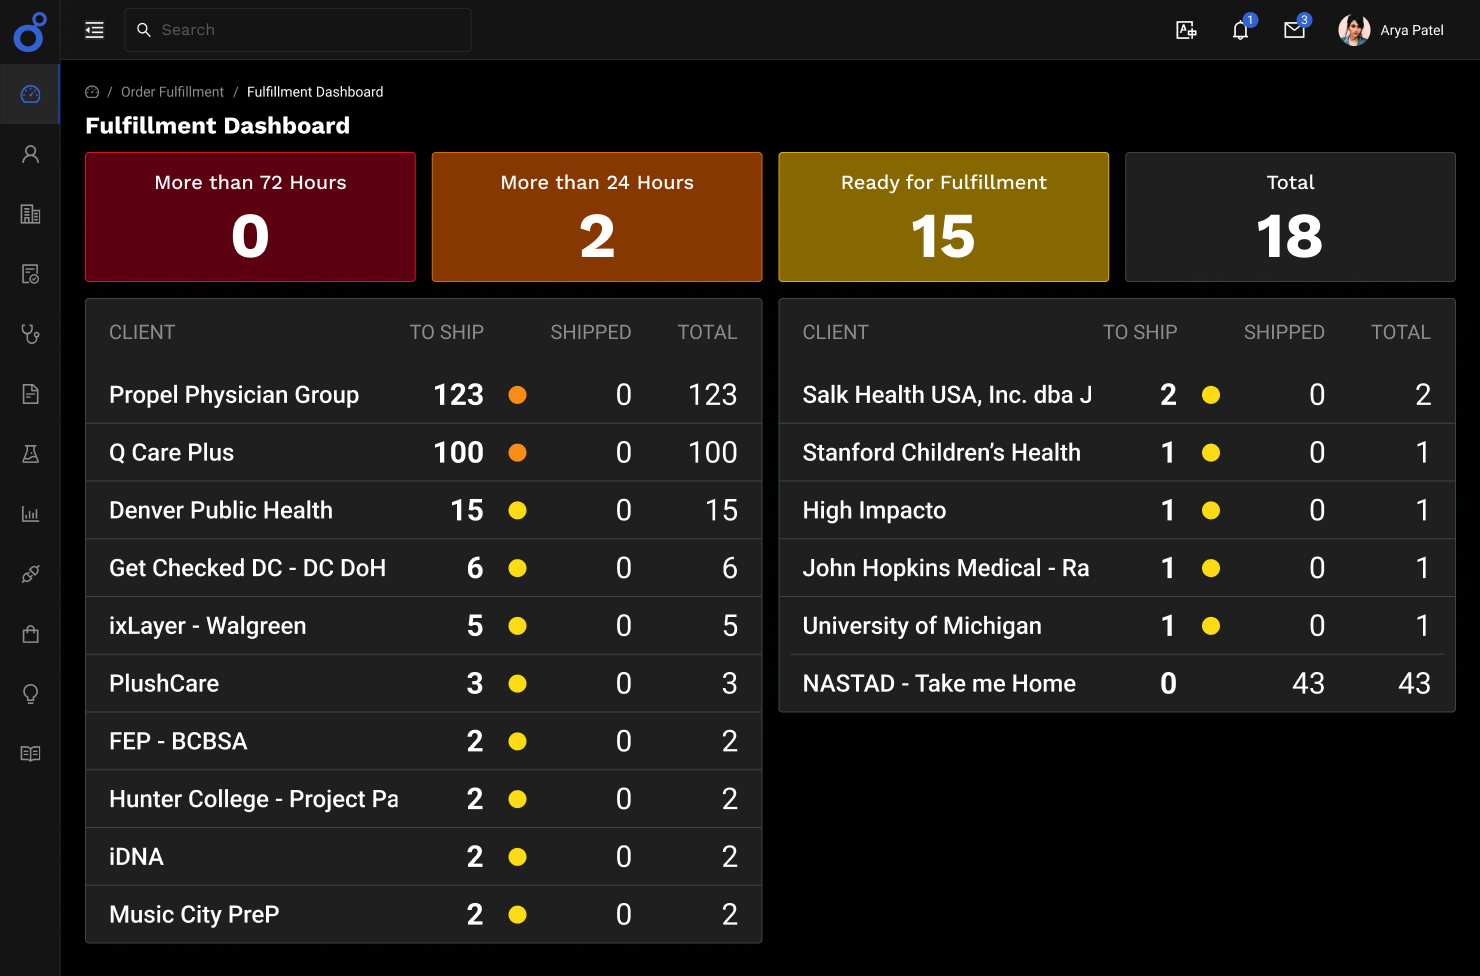The height and width of the screenshot is (976, 1480).
Task: Select the Ready for Fulfillment card
Action: [944, 217]
